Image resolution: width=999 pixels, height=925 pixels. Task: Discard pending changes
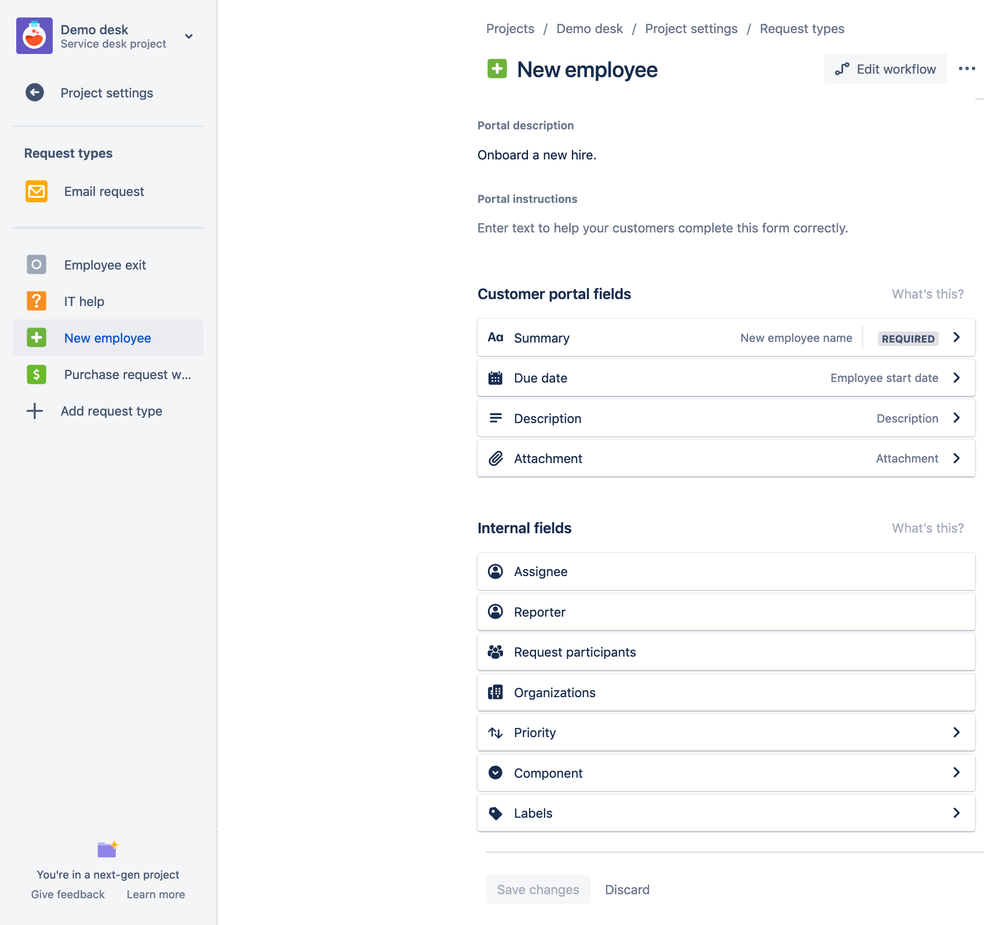627,889
